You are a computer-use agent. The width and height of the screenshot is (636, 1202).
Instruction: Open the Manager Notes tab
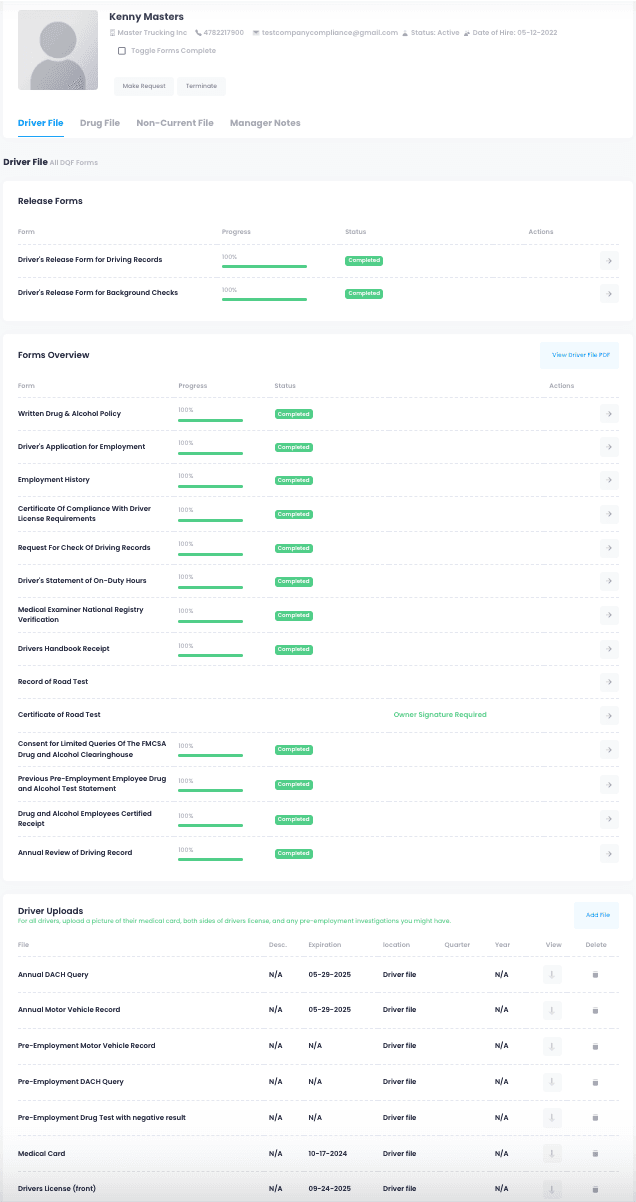pyautogui.click(x=265, y=123)
